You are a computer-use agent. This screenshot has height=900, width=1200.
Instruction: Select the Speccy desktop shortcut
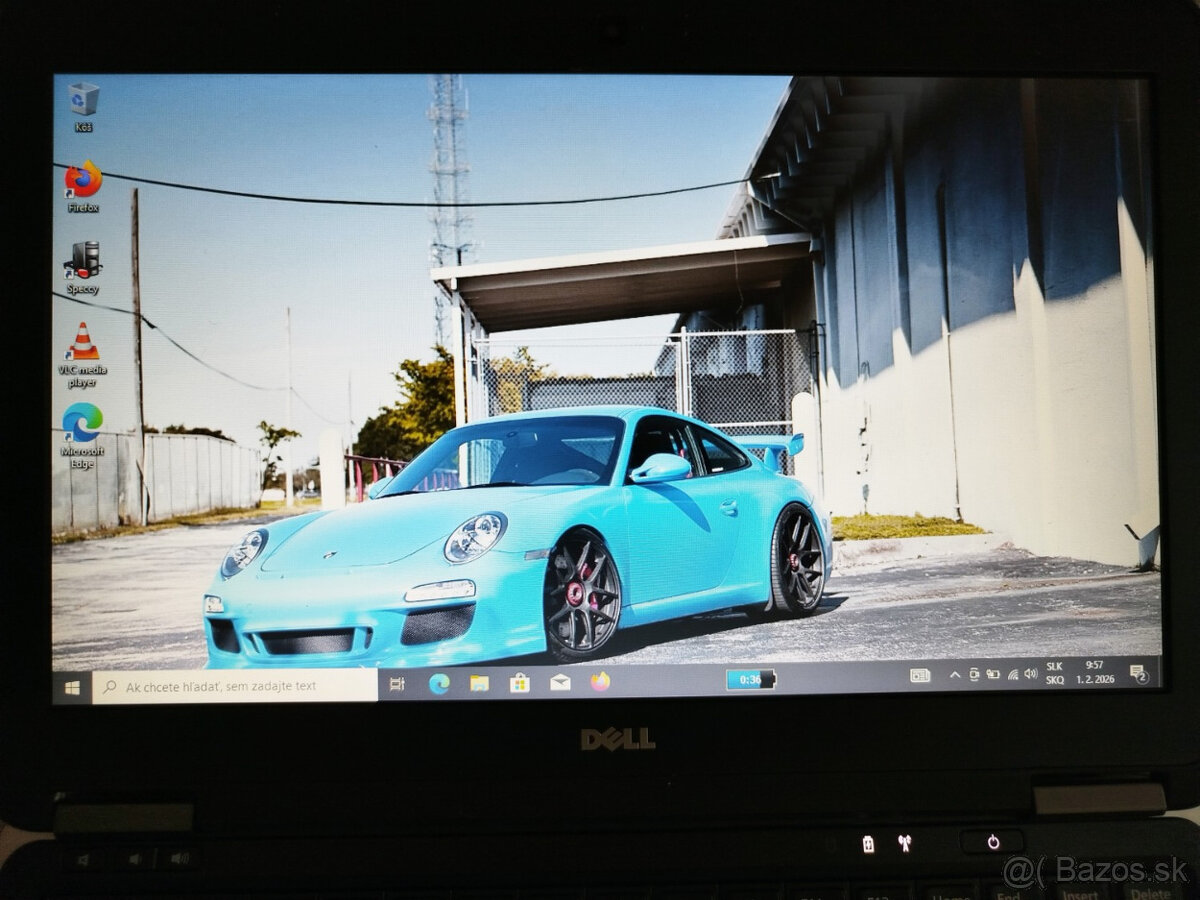point(82,261)
